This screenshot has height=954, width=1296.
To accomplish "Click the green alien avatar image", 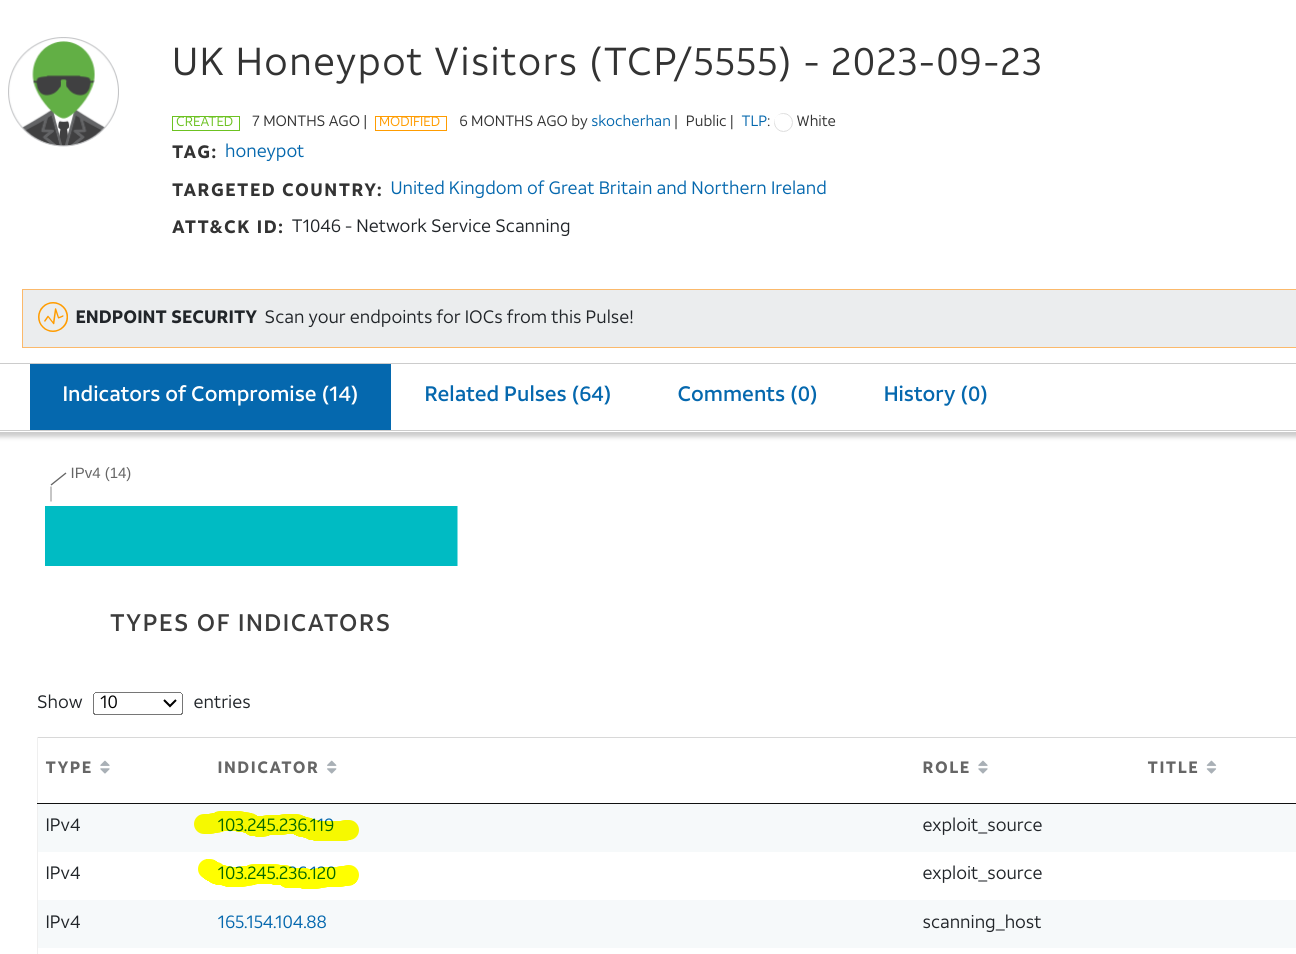I will (x=64, y=92).
